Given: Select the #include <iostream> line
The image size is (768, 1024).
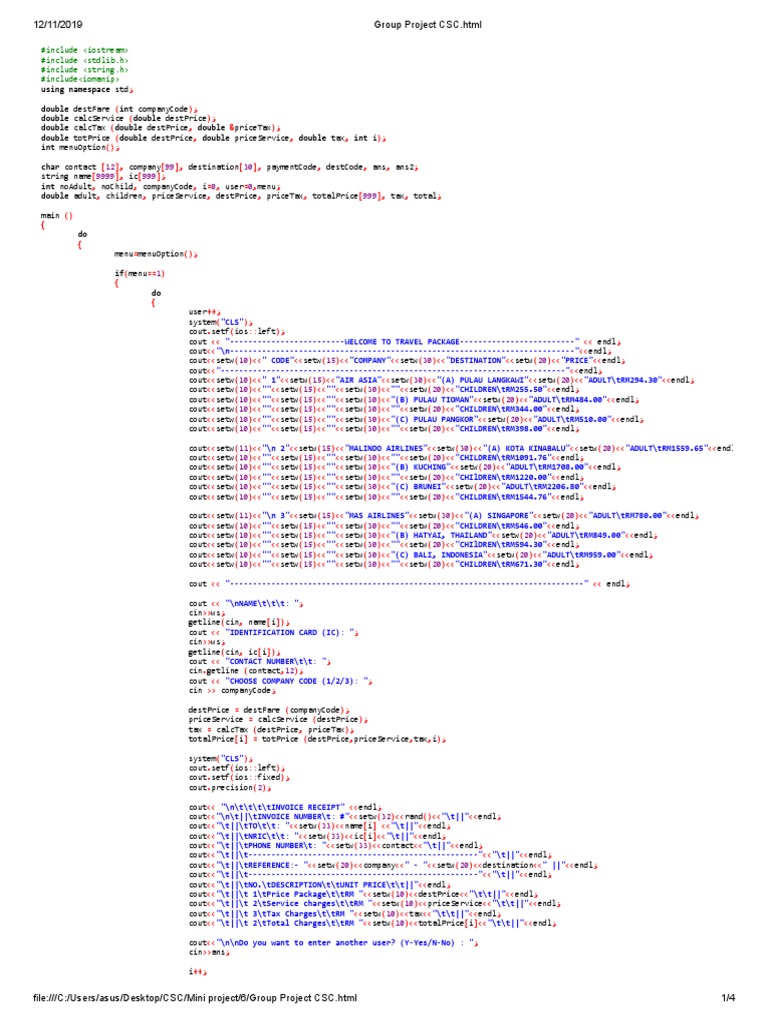Looking at the screenshot, I should coord(84,50).
